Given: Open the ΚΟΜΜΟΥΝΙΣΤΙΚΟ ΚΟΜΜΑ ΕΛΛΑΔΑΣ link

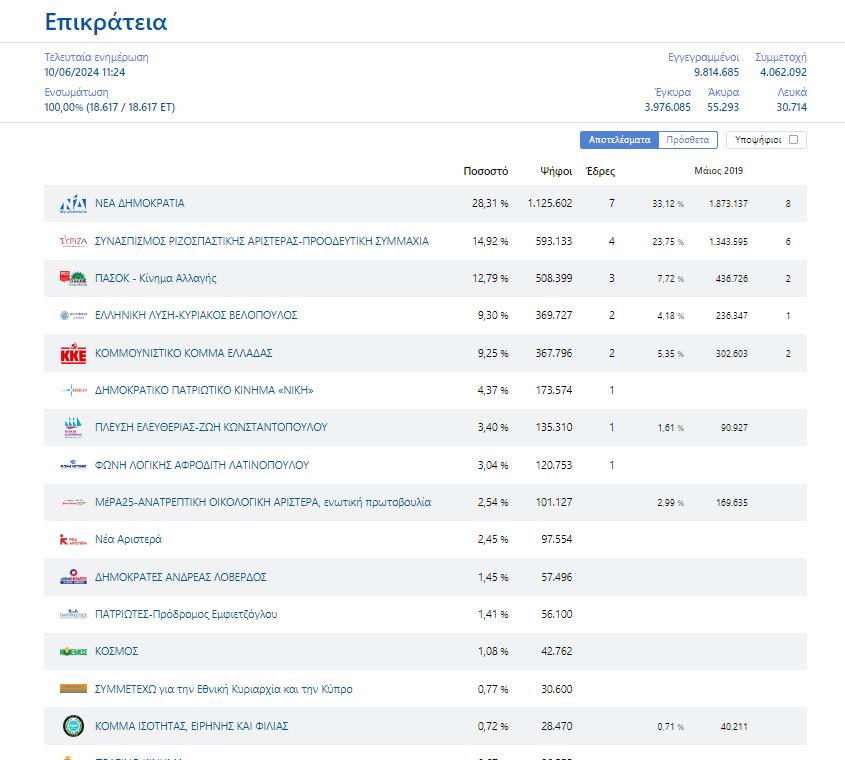Looking at the screenshot, I should [x=183, y=353].
